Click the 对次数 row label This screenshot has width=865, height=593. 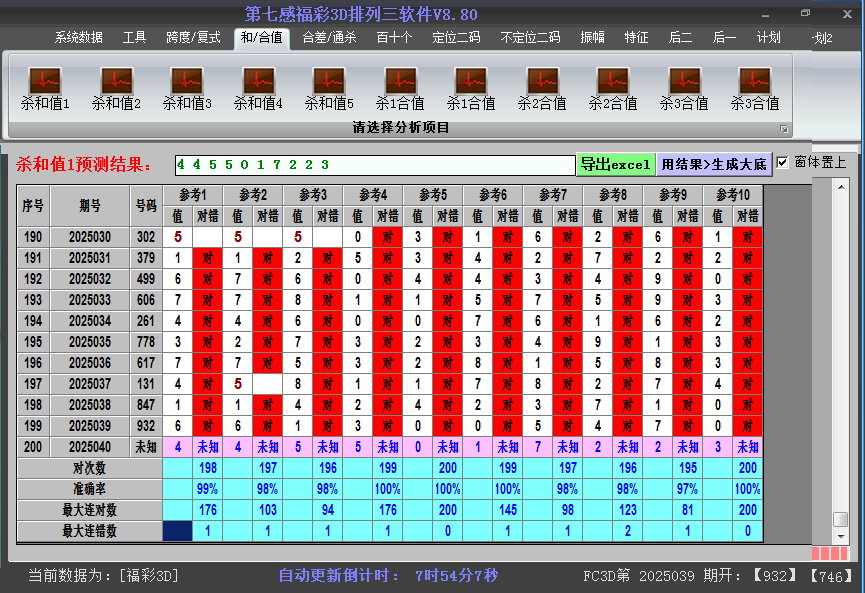89,468
